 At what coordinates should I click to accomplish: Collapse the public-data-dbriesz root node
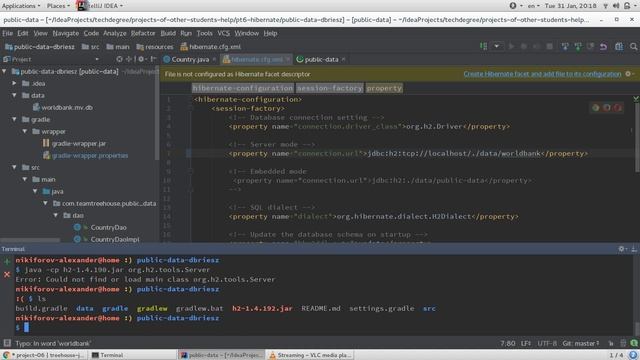coord(4,71)
